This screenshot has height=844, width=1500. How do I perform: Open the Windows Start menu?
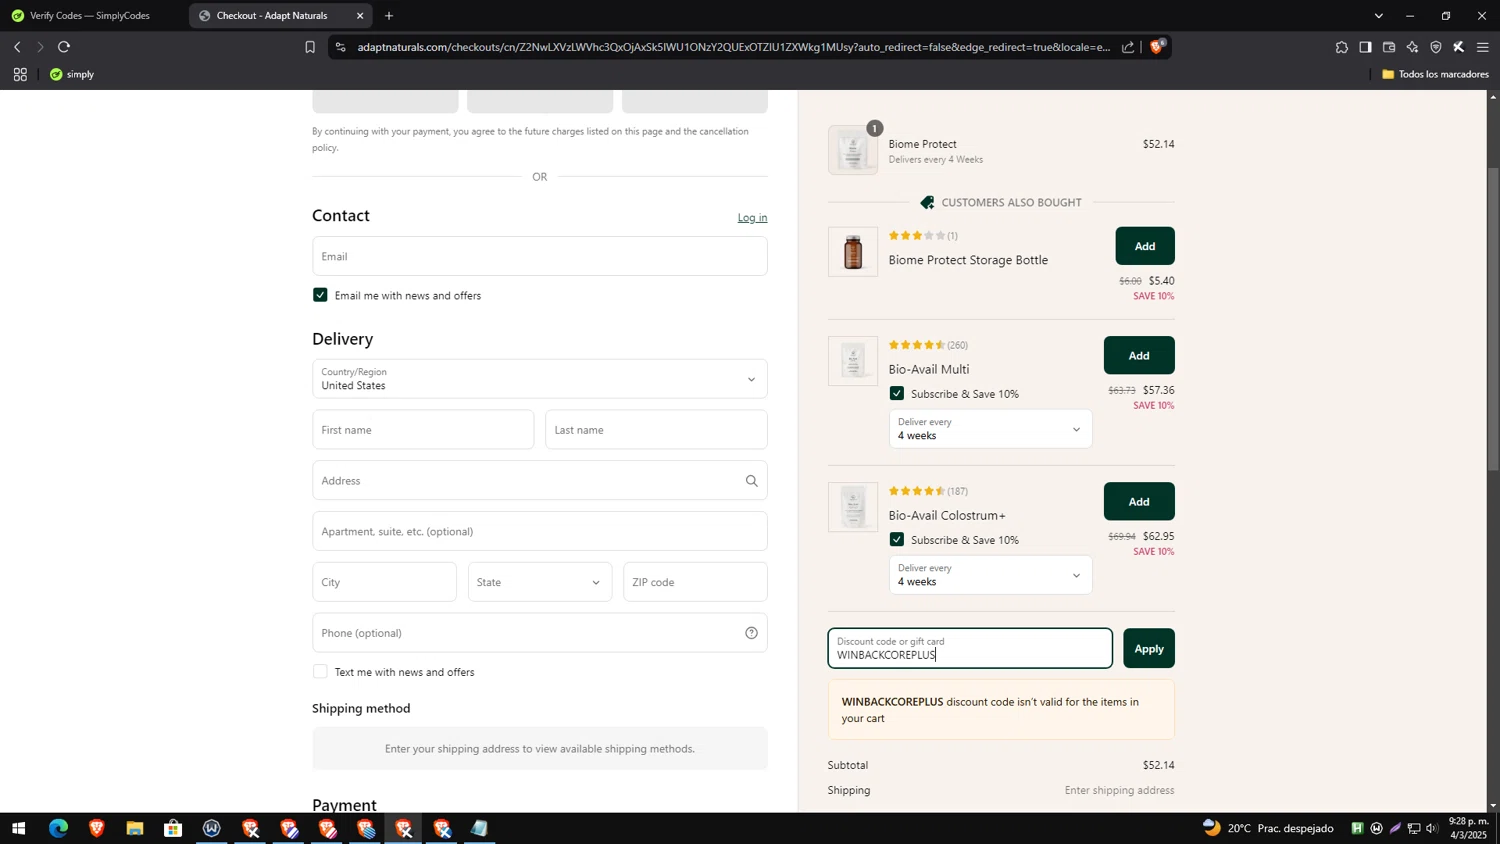[x=18, y=829]
